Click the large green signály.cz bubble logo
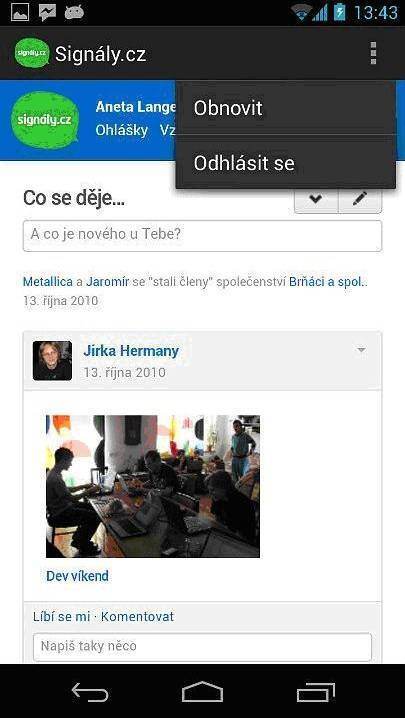This screenshot has width=405, height=718. click(x=45, y=120)
